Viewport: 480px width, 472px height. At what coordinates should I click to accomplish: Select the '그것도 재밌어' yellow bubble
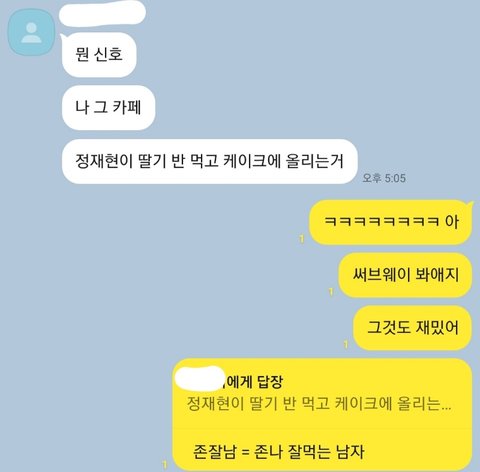[413, 328]
